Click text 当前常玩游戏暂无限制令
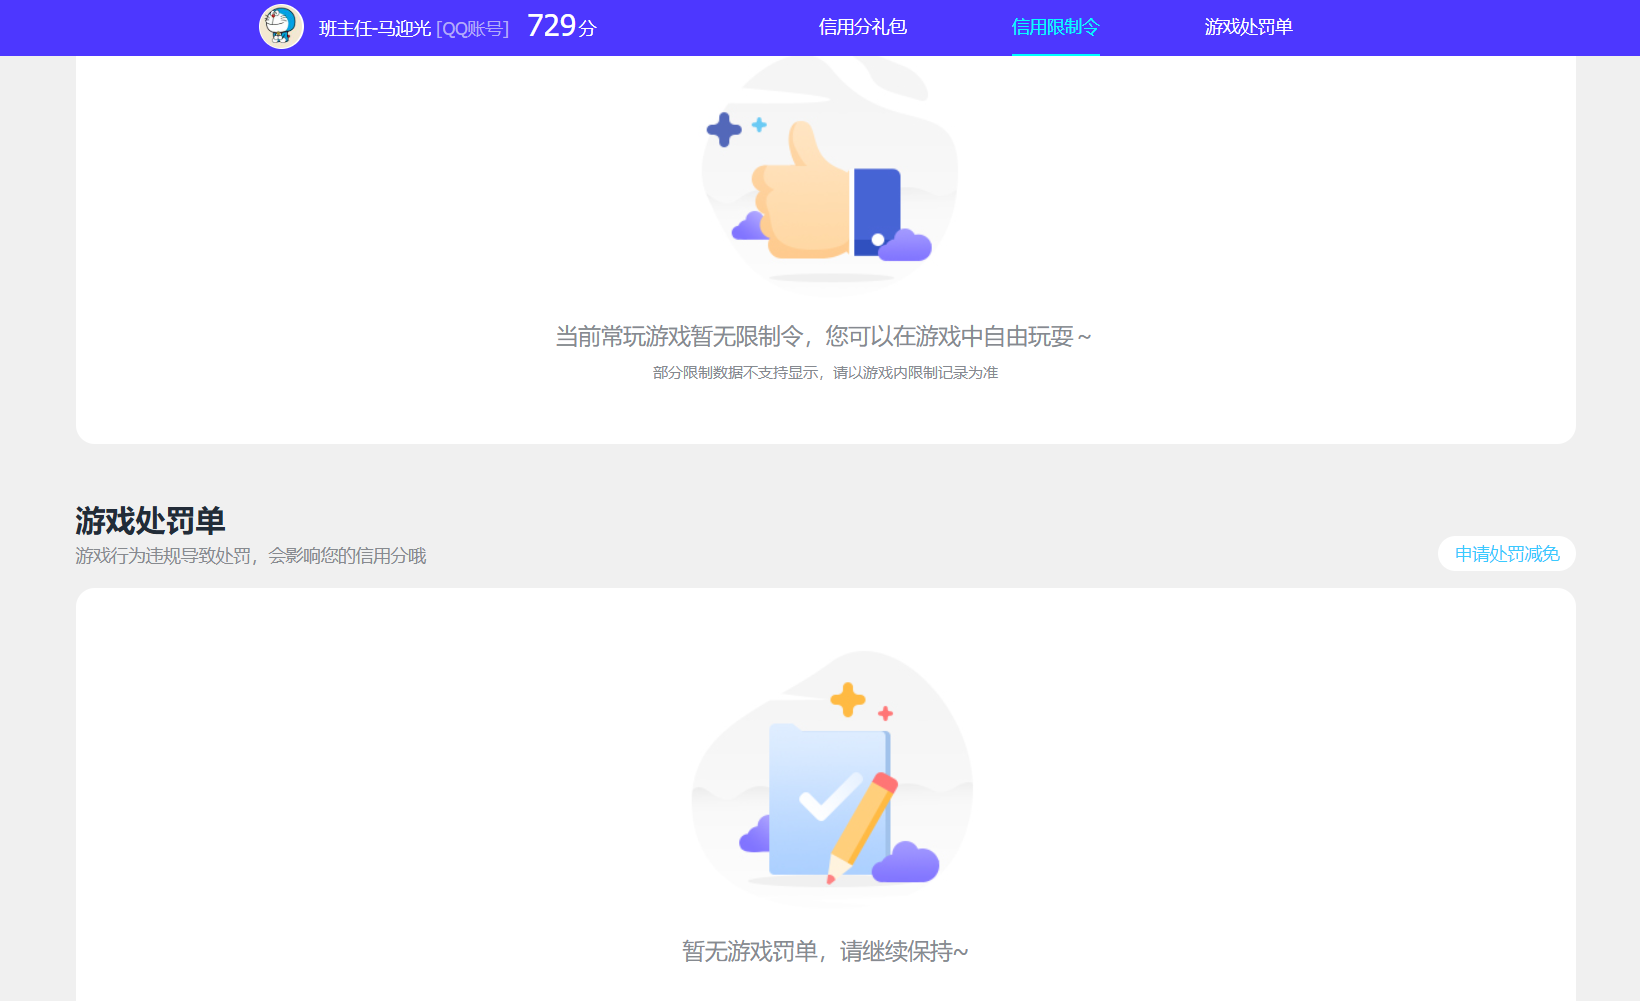 click(x=679, y=337)
